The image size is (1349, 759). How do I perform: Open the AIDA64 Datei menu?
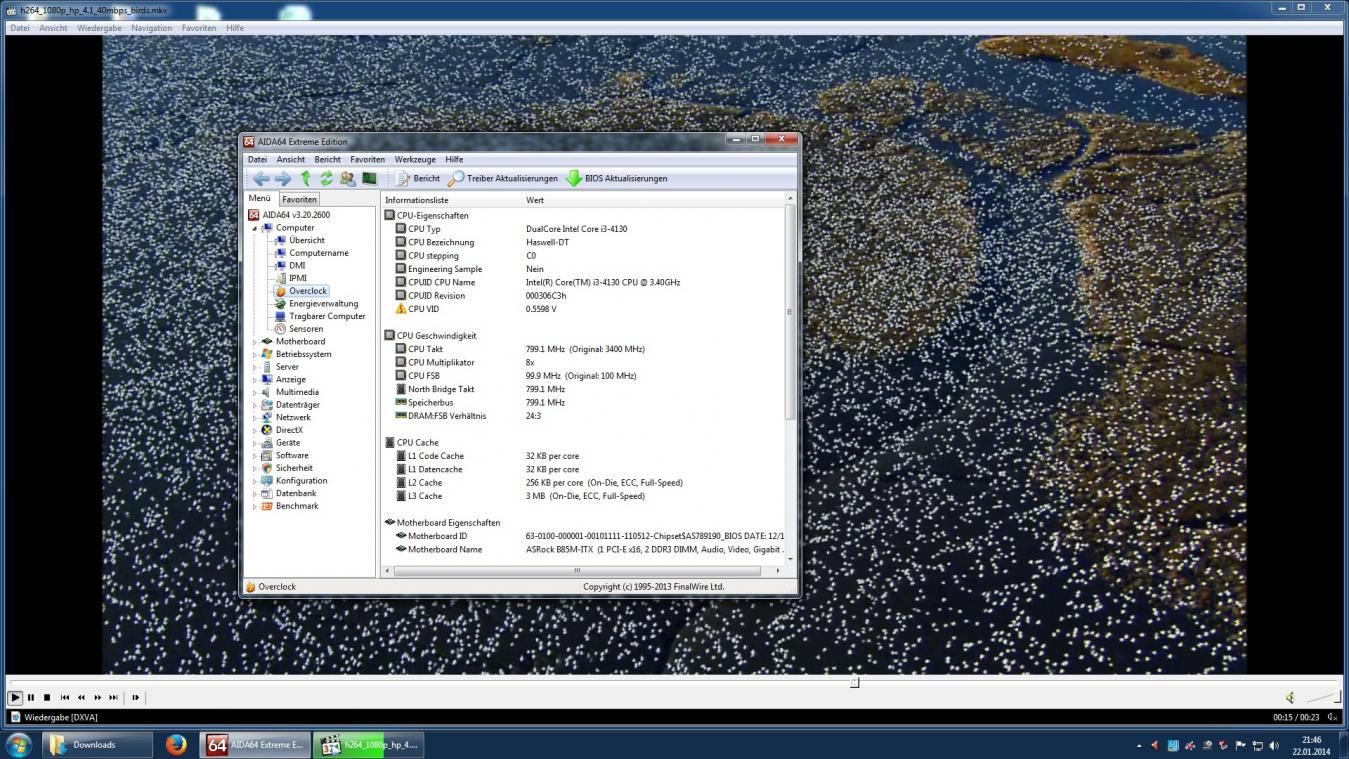click(257, 159)
